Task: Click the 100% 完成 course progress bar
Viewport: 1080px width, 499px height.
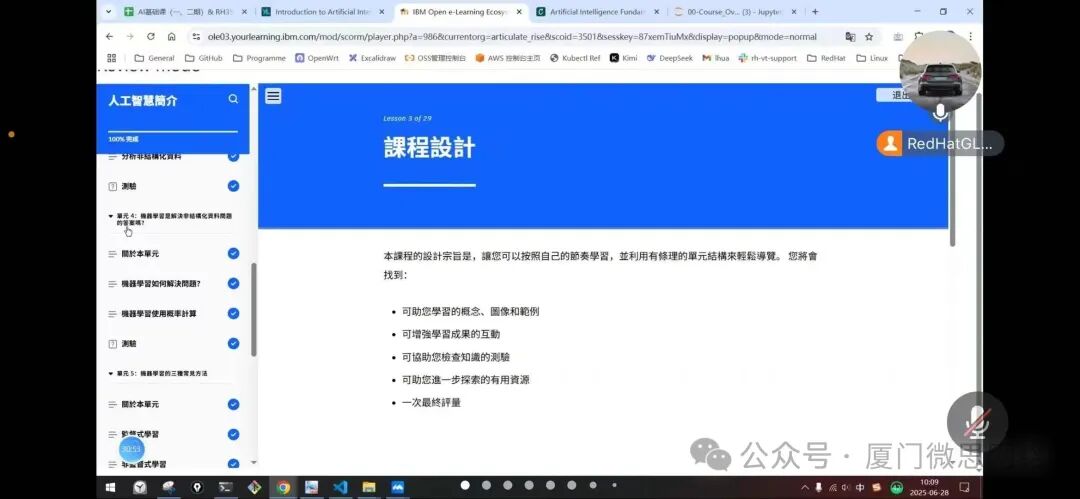Action: click(173, 131)
